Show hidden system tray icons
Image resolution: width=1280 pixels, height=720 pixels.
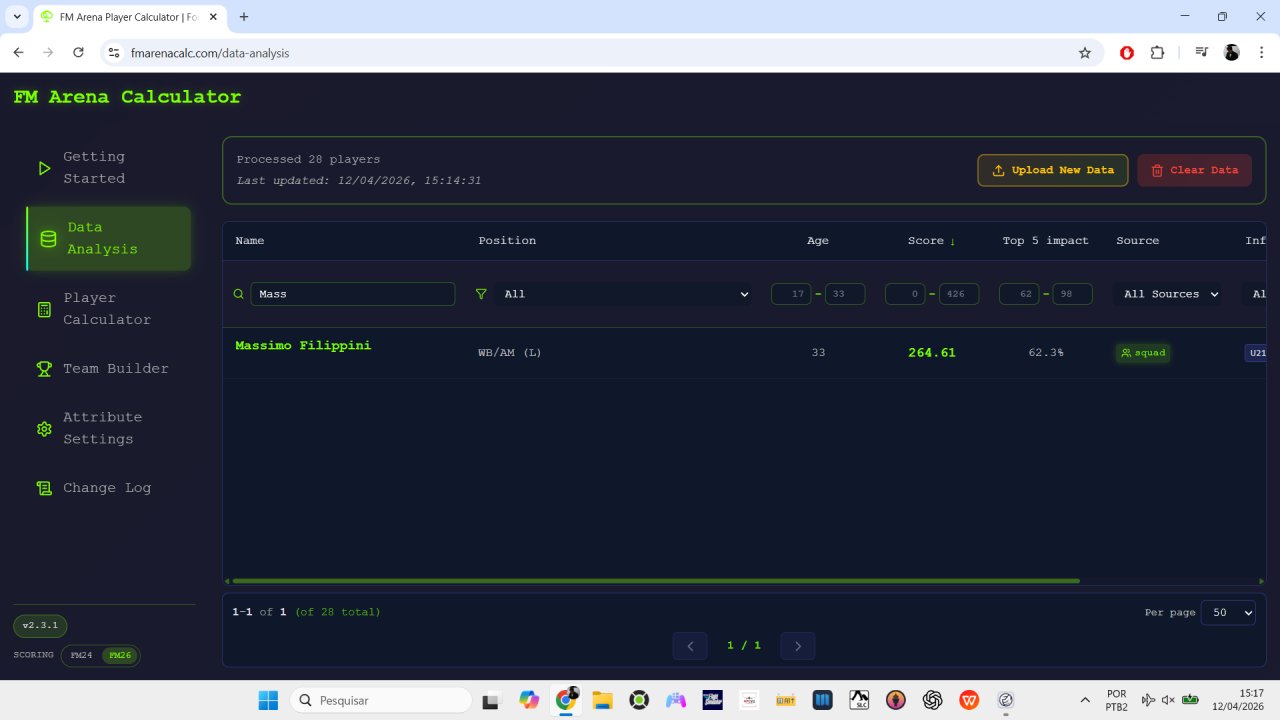tap(1086, 700)
